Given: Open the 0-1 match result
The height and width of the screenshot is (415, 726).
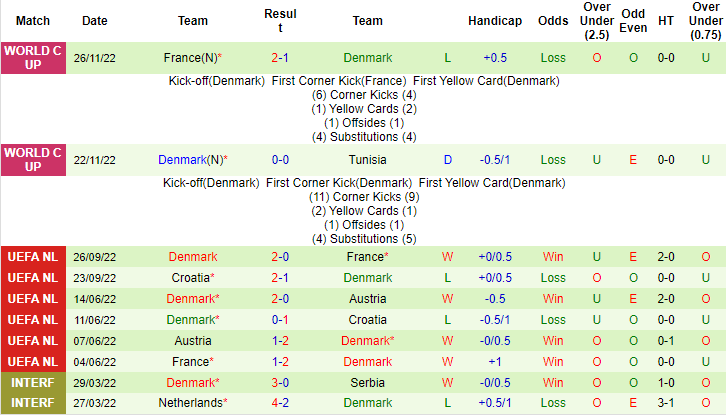Looking at the screenshot, I should click(x=280, y=320).
